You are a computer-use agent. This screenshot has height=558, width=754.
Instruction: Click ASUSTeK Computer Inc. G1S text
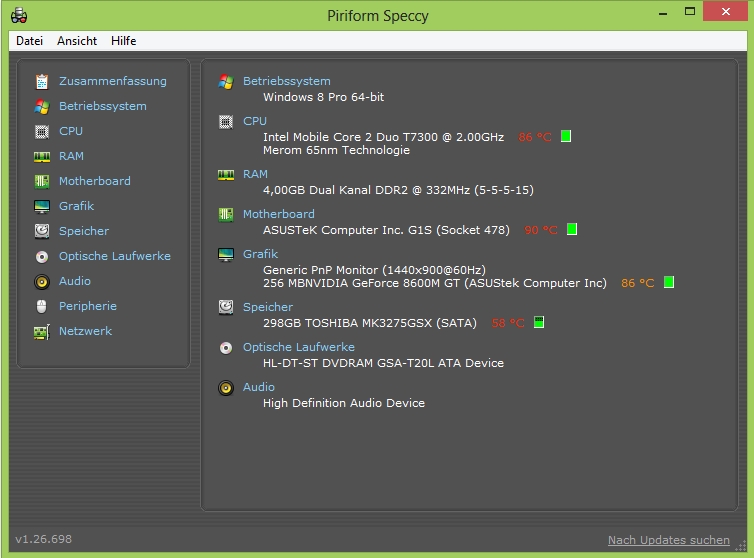click(x=386, y=230)
